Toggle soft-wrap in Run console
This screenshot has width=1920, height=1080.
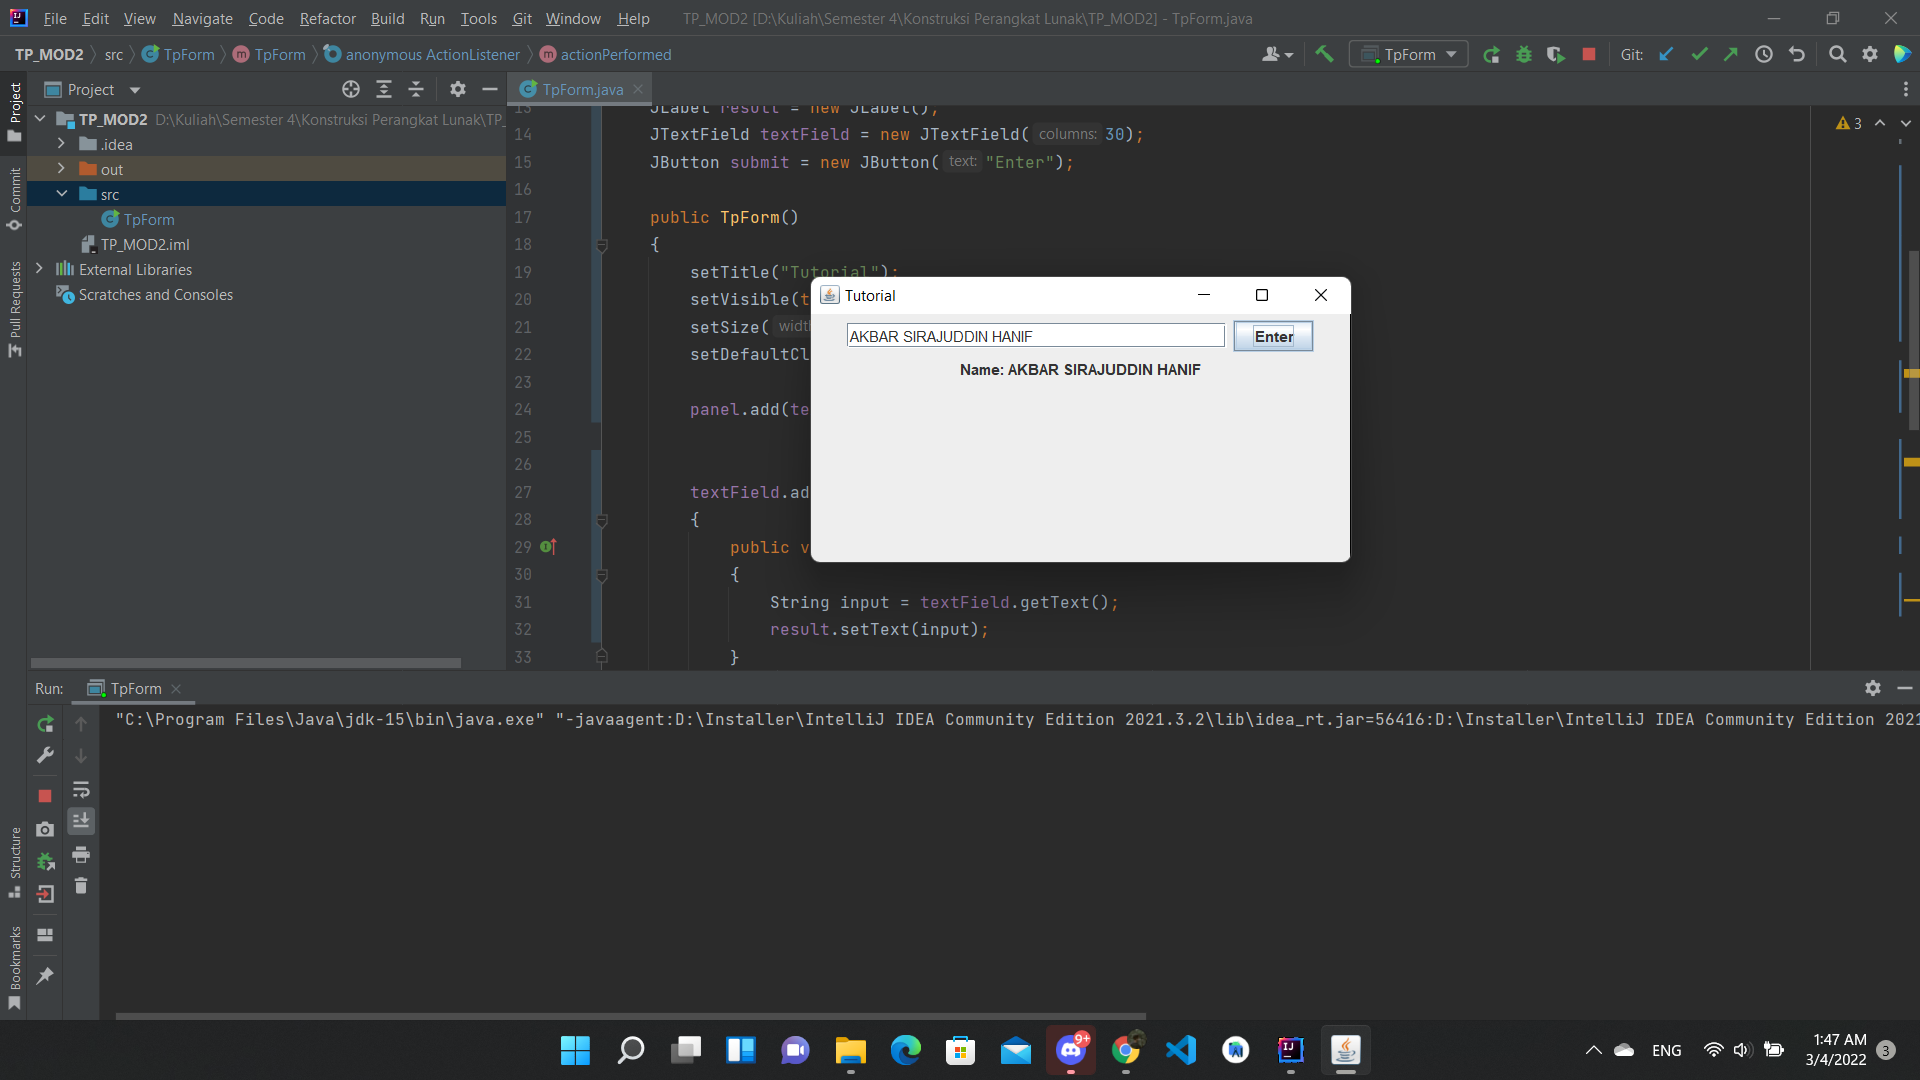[81, 790]
